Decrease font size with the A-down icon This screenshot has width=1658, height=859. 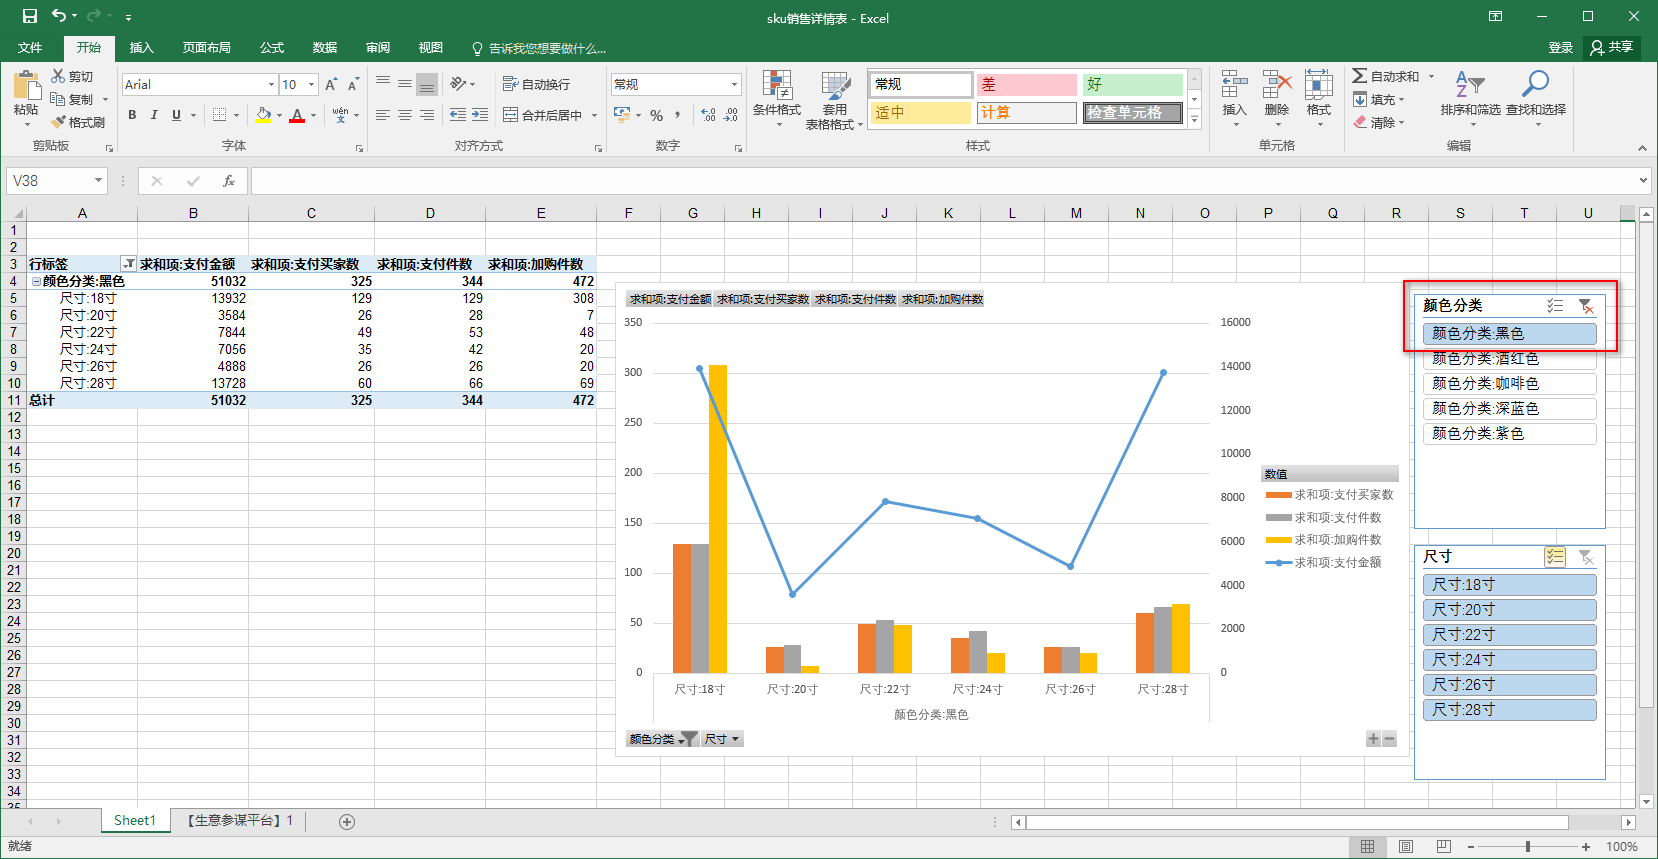[353, 85]
